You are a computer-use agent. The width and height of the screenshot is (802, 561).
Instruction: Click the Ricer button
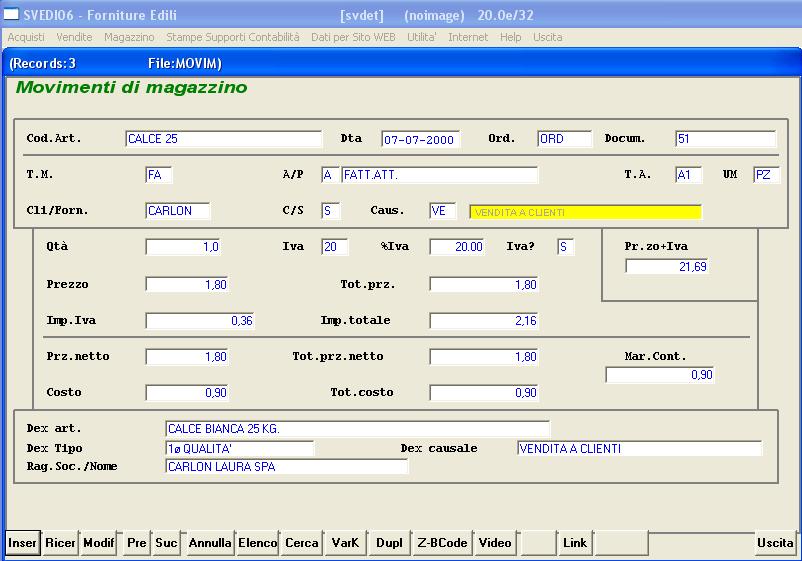click(x=60, y=543)
